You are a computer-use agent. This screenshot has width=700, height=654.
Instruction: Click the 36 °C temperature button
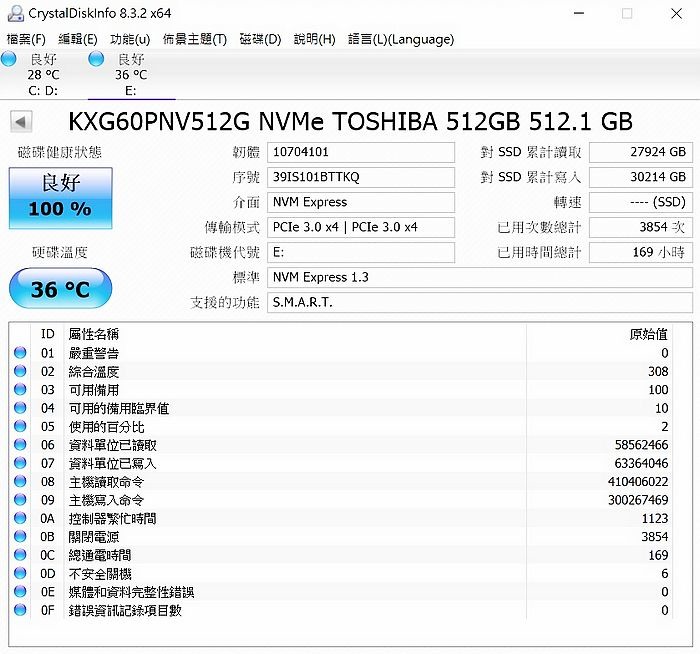point(61,288)
